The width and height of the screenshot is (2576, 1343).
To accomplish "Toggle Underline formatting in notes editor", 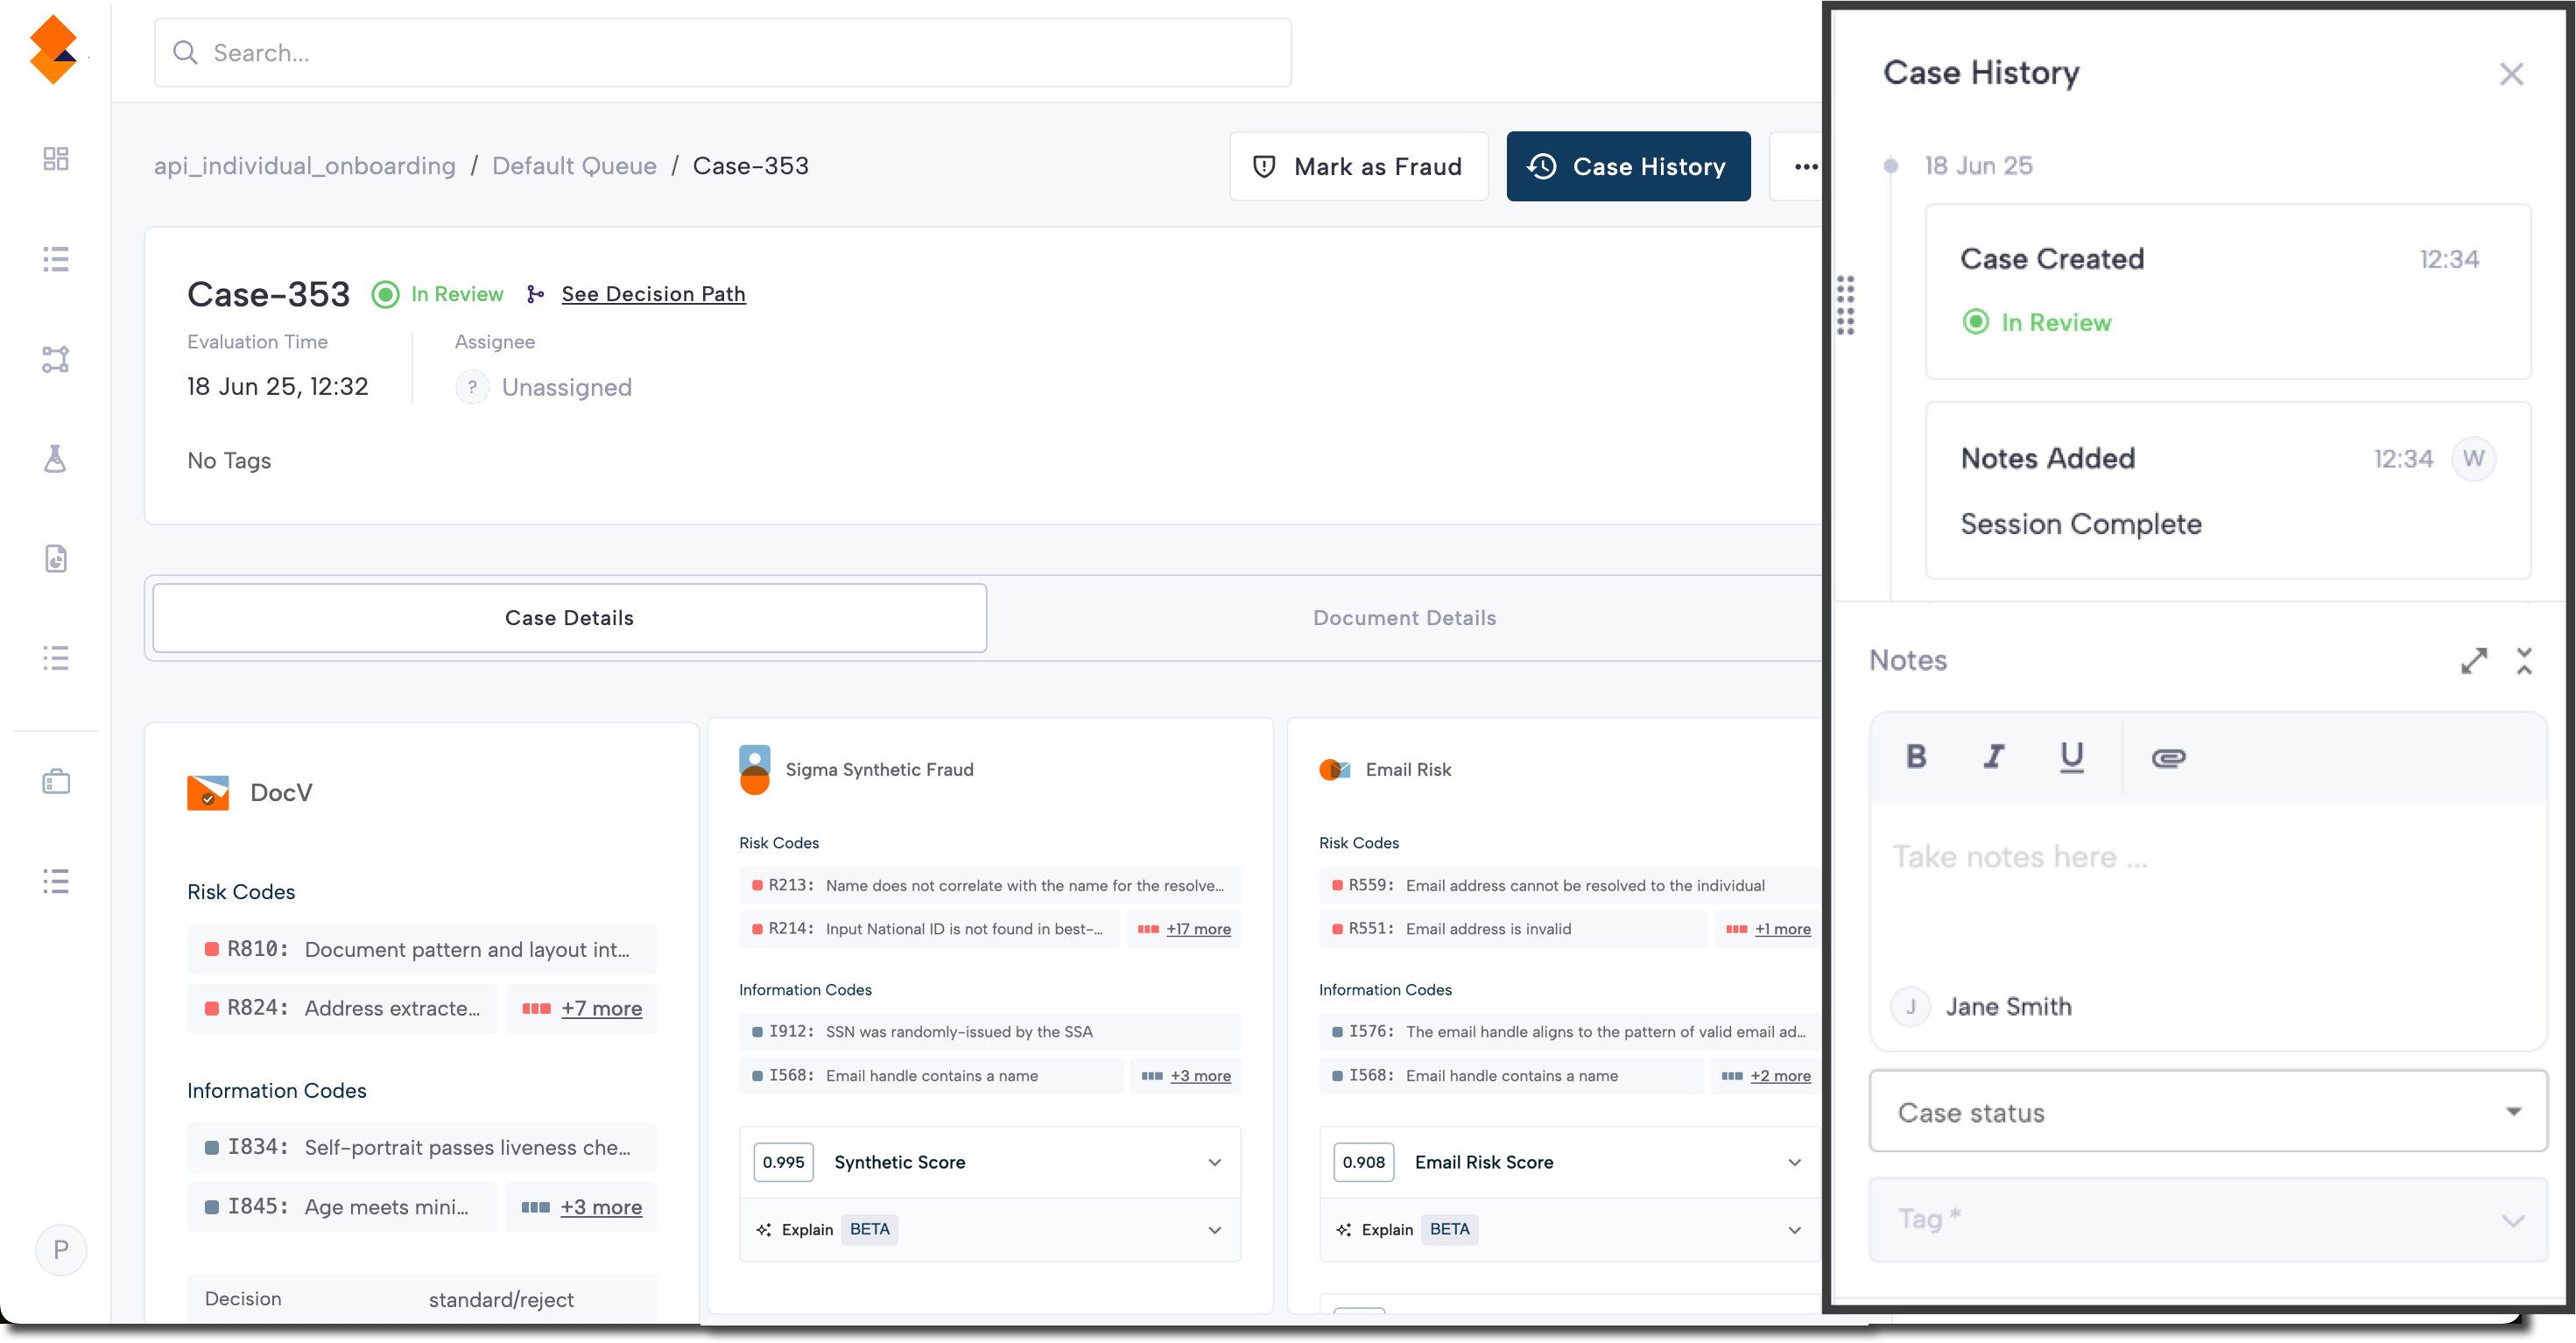I will tap(2071, 757).
